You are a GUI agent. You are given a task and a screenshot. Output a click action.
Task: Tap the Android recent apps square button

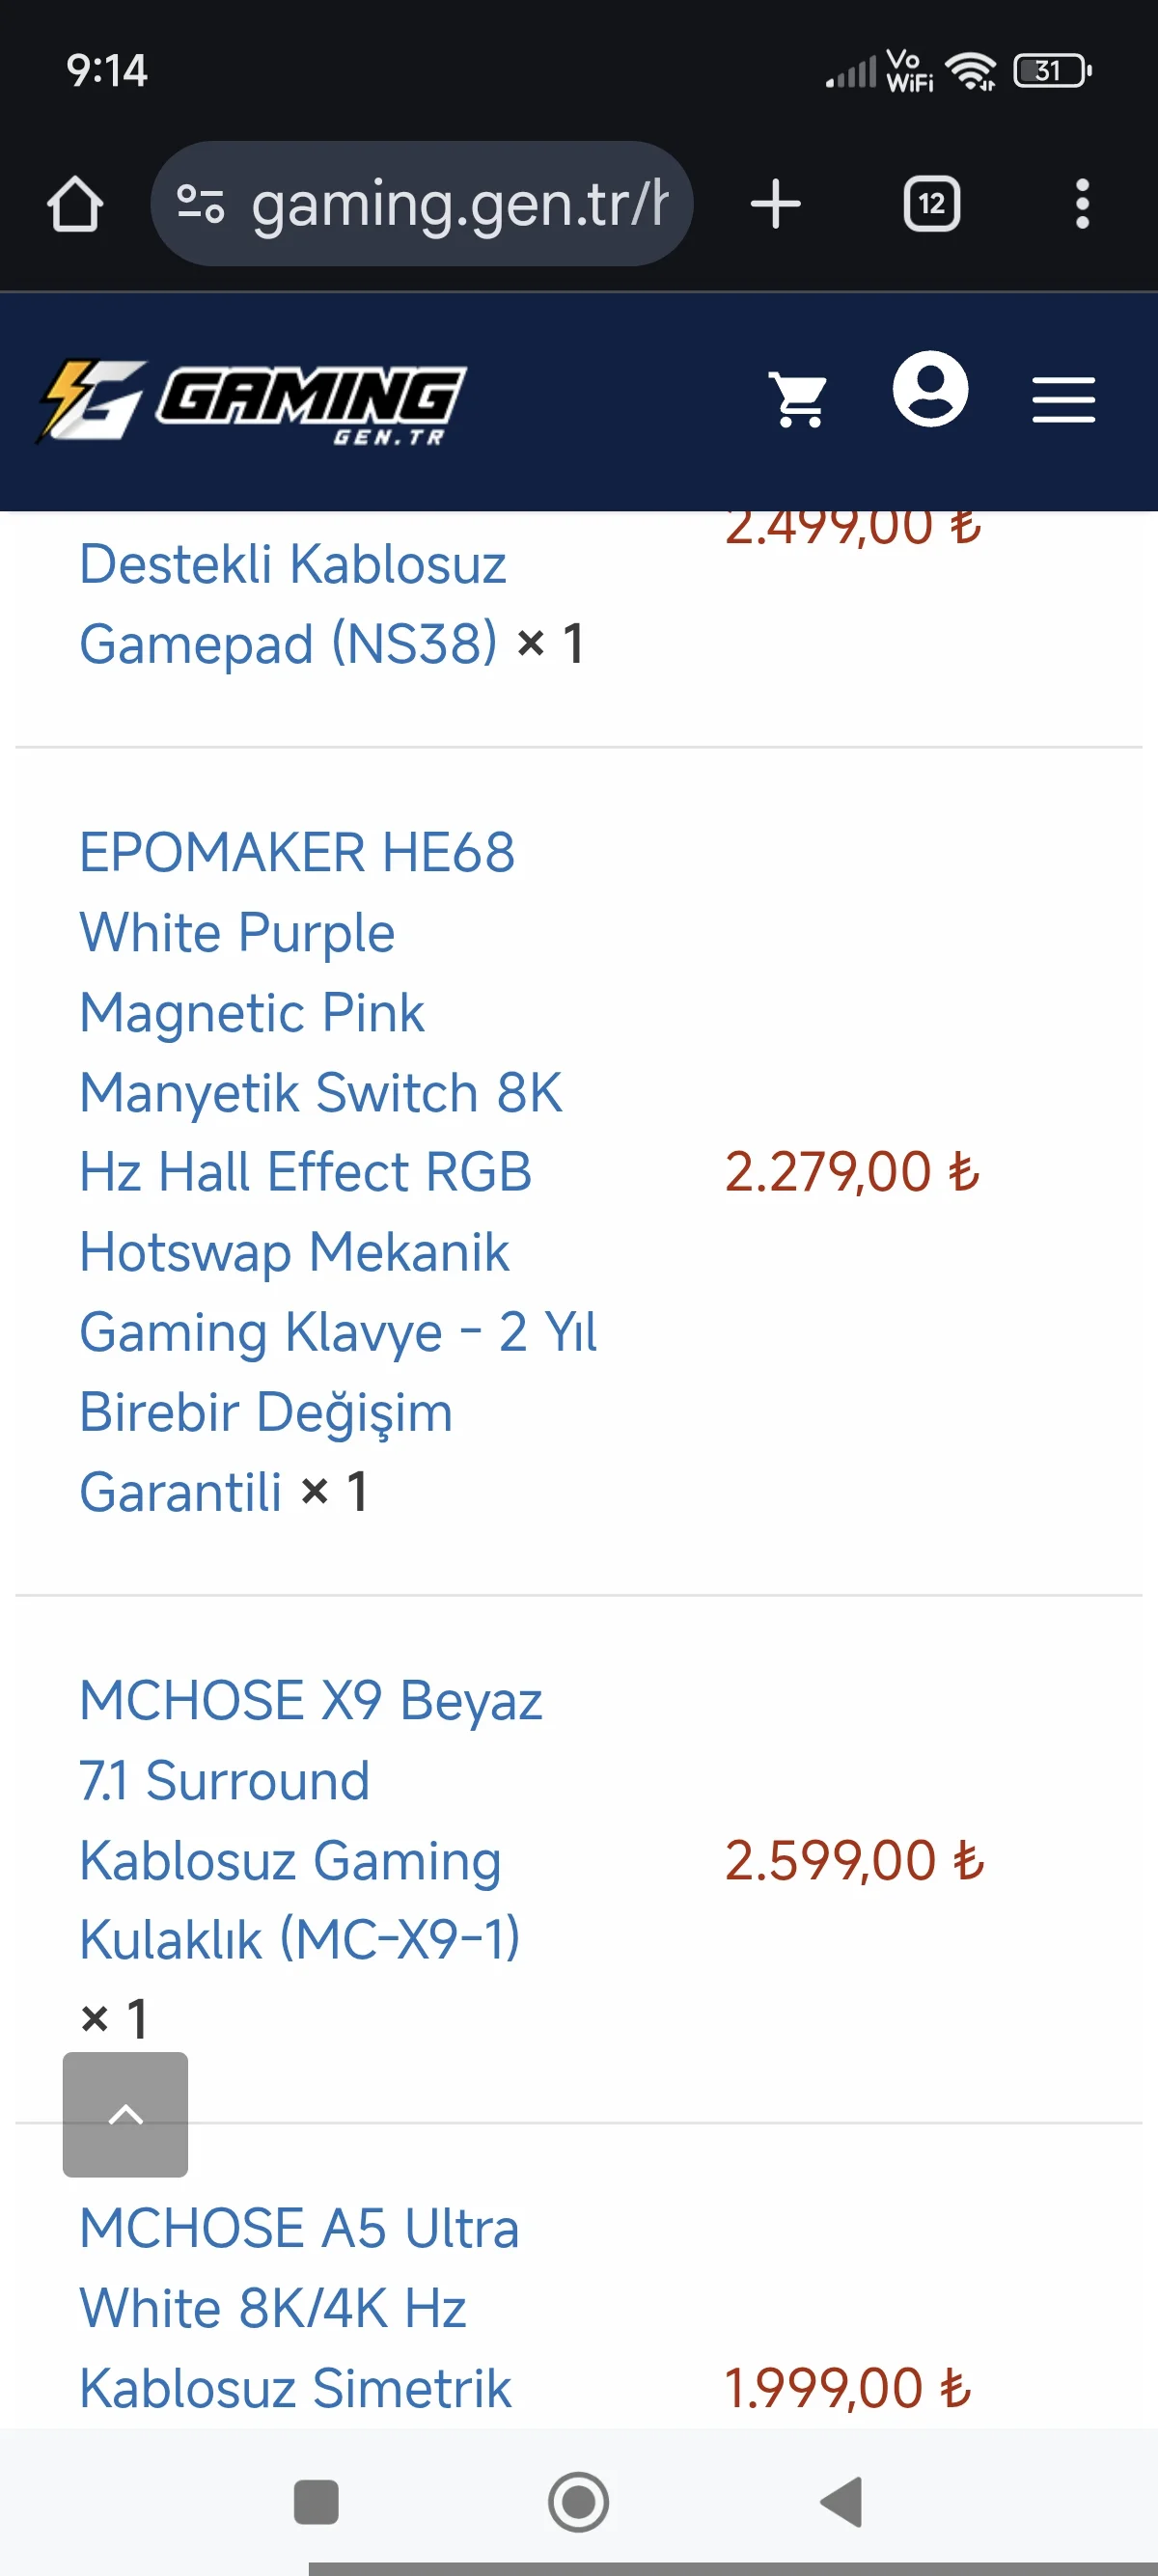(x=316, y=2502)
